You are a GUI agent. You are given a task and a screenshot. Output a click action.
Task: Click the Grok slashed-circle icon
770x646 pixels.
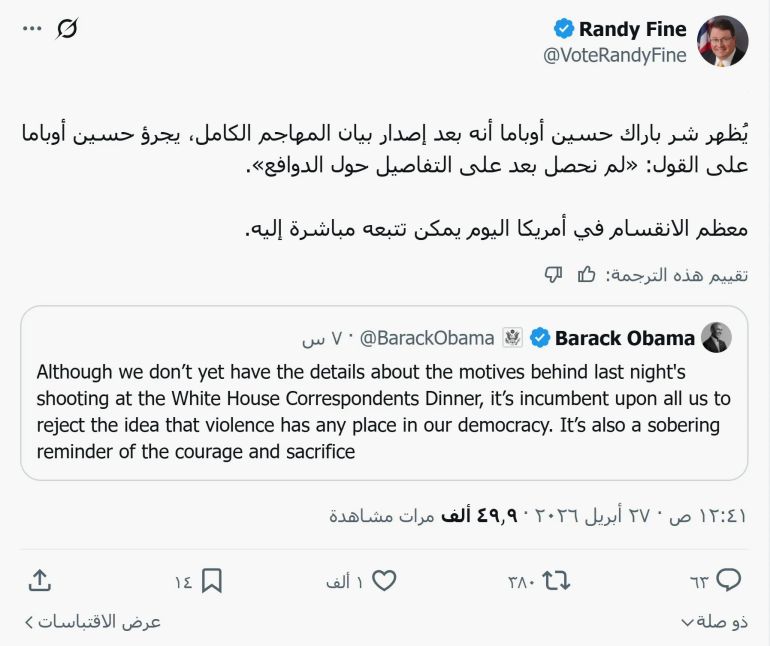(x=66, y=29)
